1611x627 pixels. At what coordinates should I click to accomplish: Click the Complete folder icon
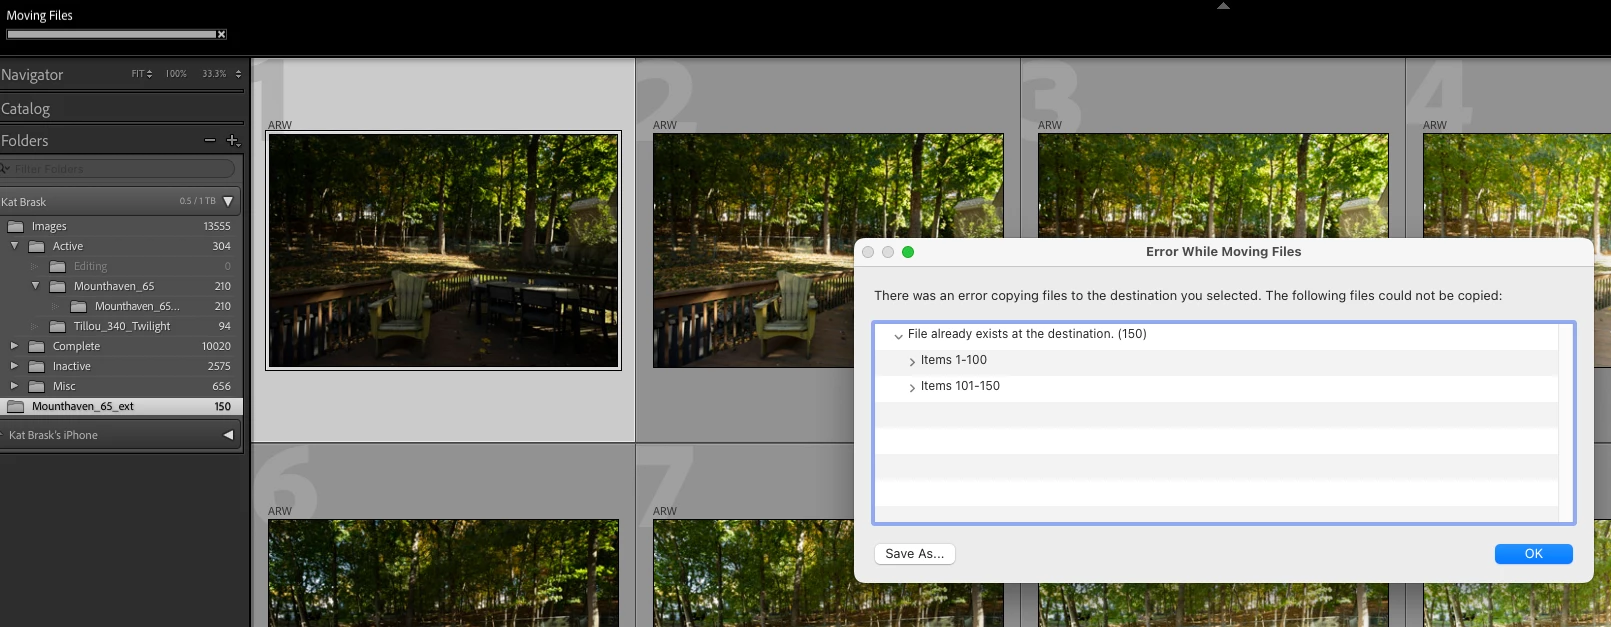click(x=37, y=346)
